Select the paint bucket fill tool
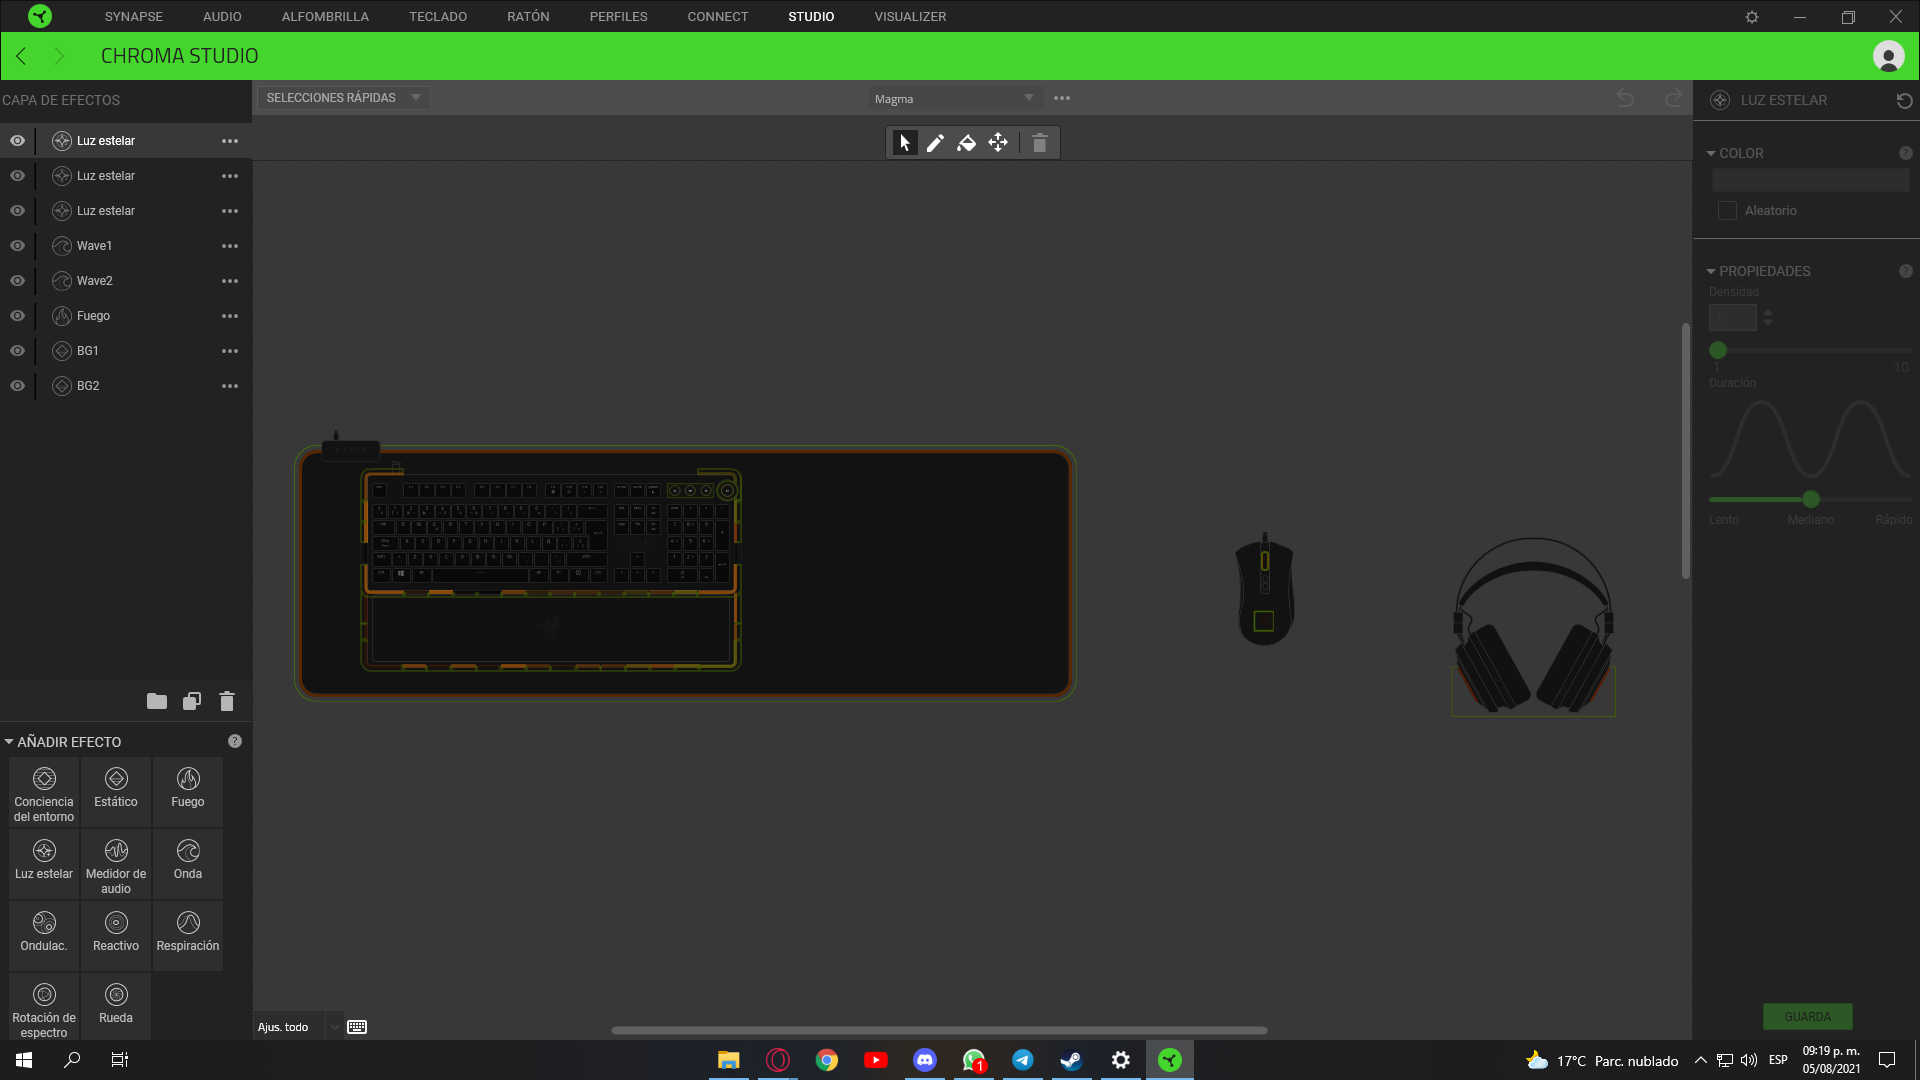1920x1080 pixels. [x=966, y=143]
